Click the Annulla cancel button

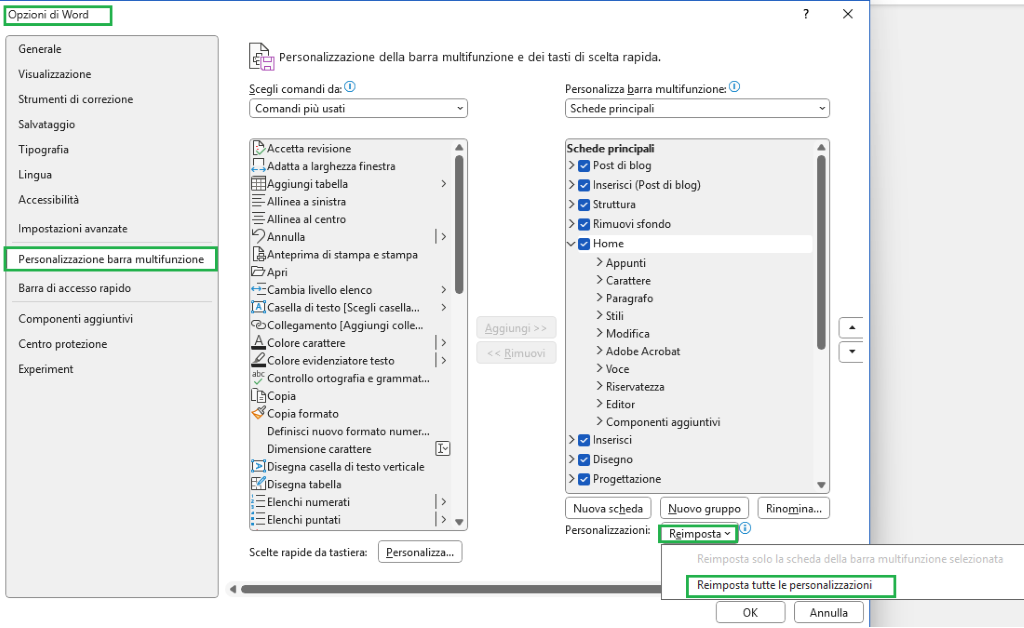click(x=829, y=612)
